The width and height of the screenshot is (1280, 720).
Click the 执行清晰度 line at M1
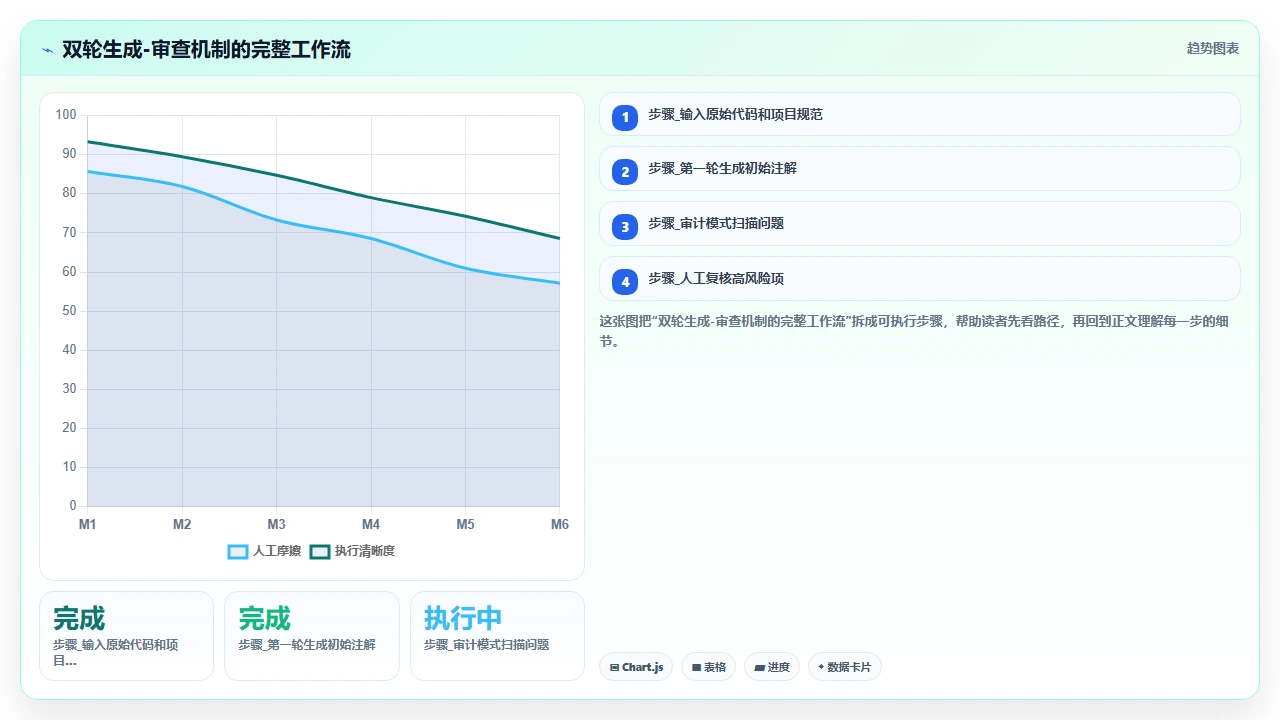point(88,141)
